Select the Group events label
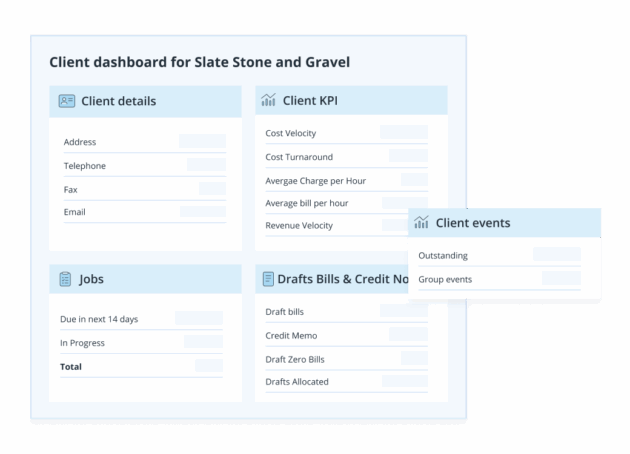630x454 pixels. click(x=445, y=279)
